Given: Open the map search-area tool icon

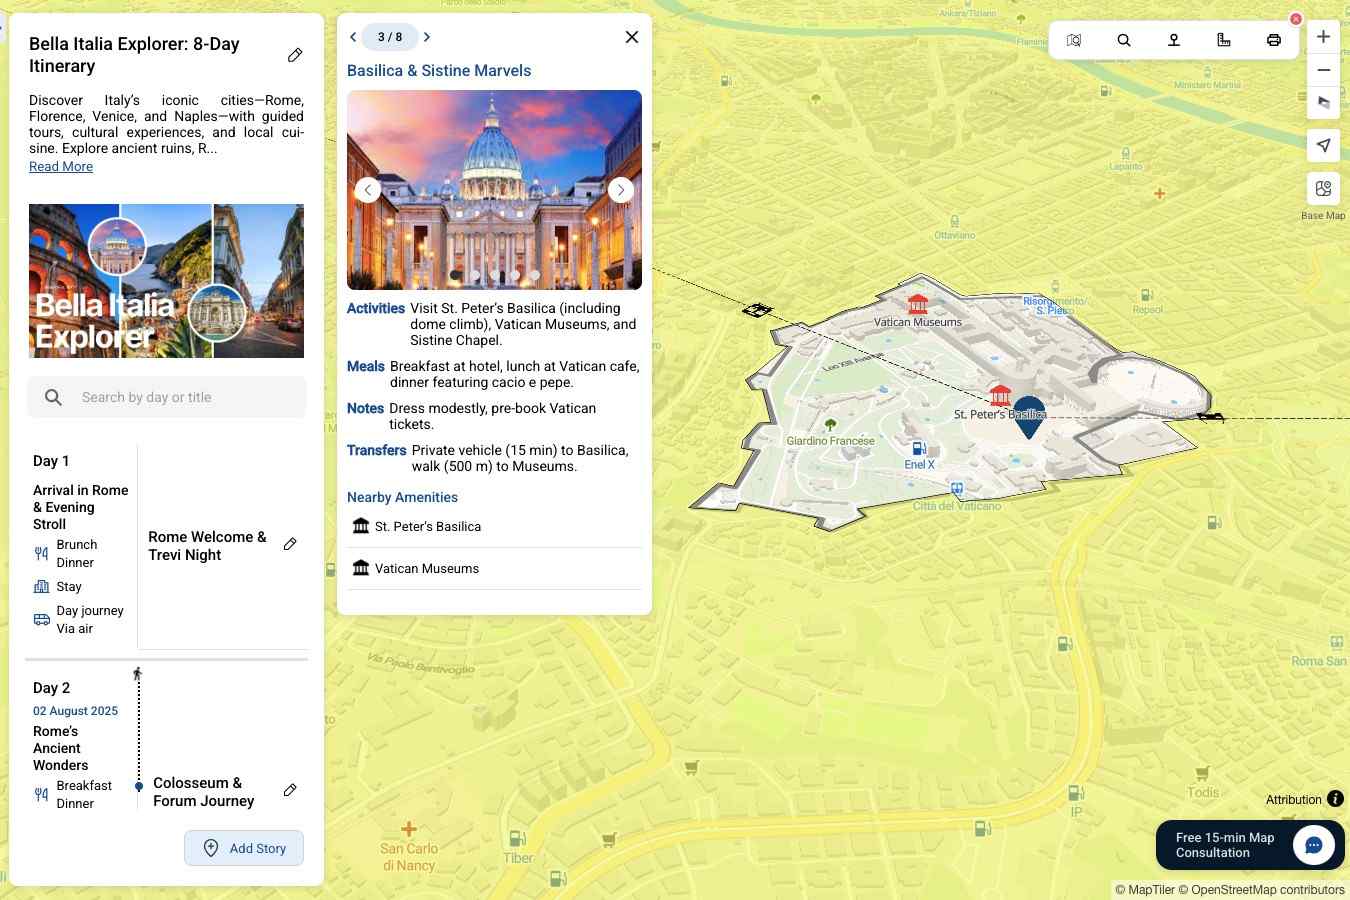Looking at the screenshot, I should click(x=1074, y=40).
